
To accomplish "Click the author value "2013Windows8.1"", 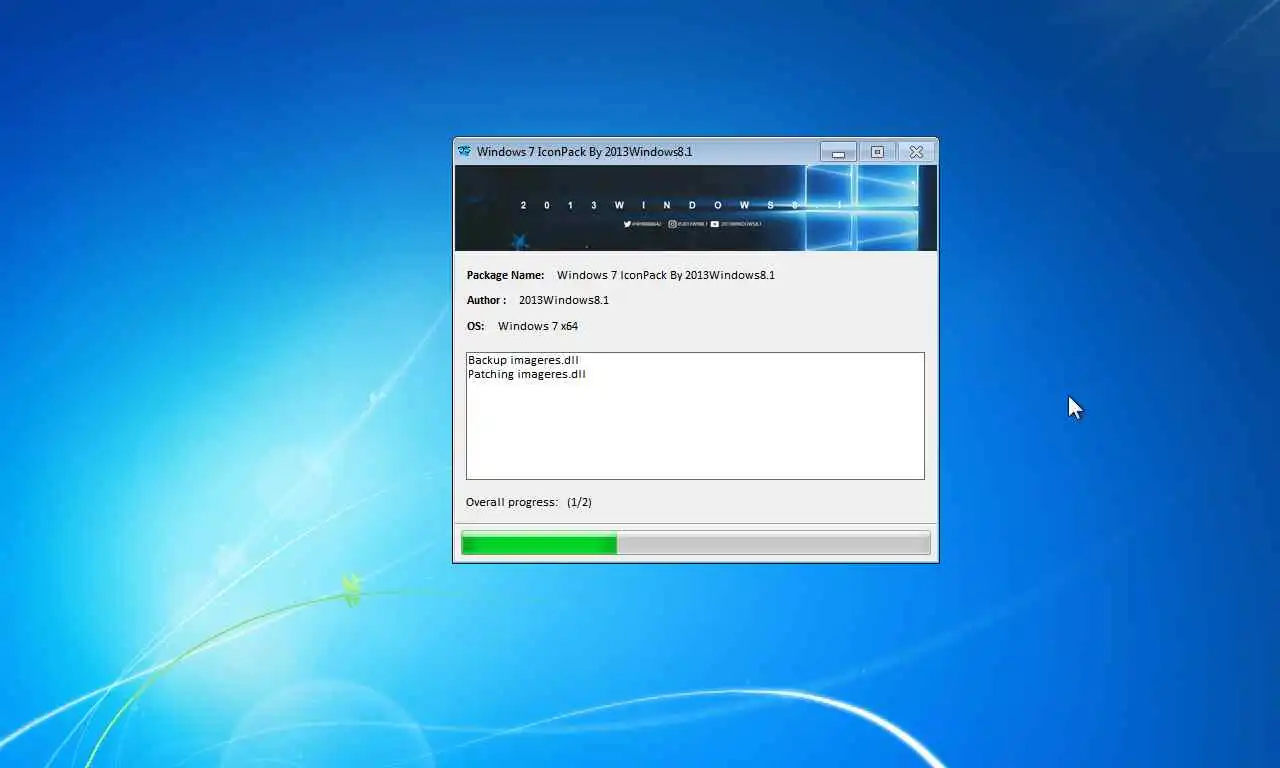I will coord(564,300).
